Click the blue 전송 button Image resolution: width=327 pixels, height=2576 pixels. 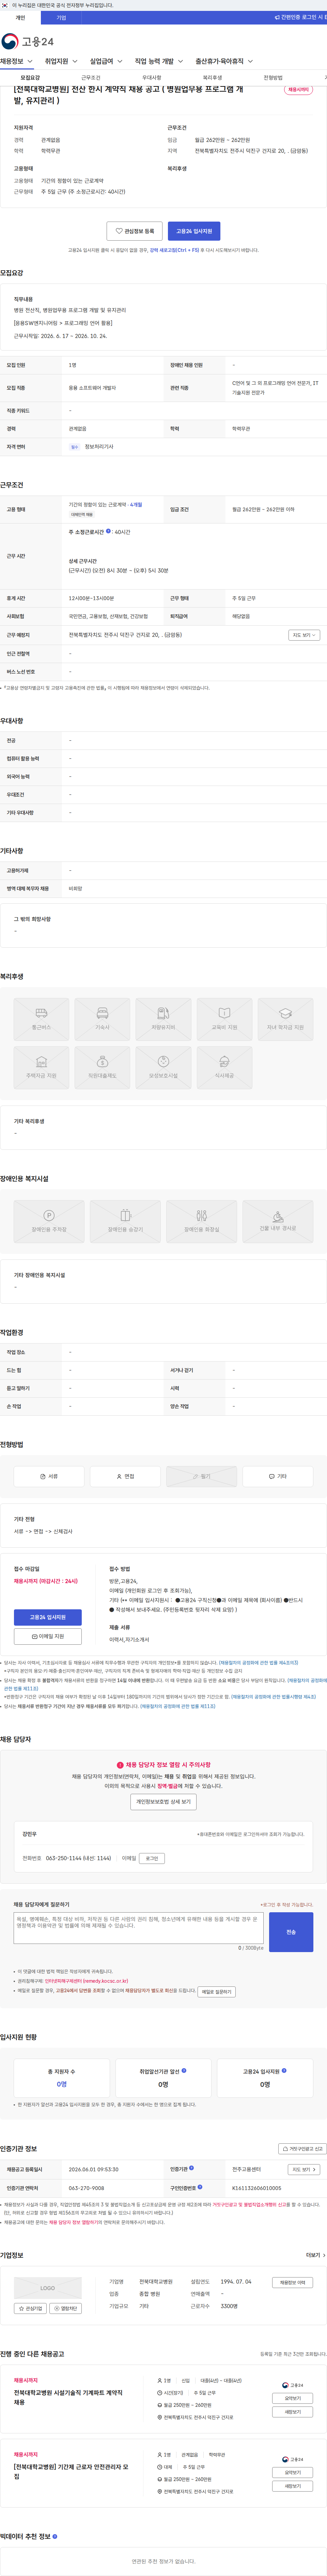[291, 1932]
